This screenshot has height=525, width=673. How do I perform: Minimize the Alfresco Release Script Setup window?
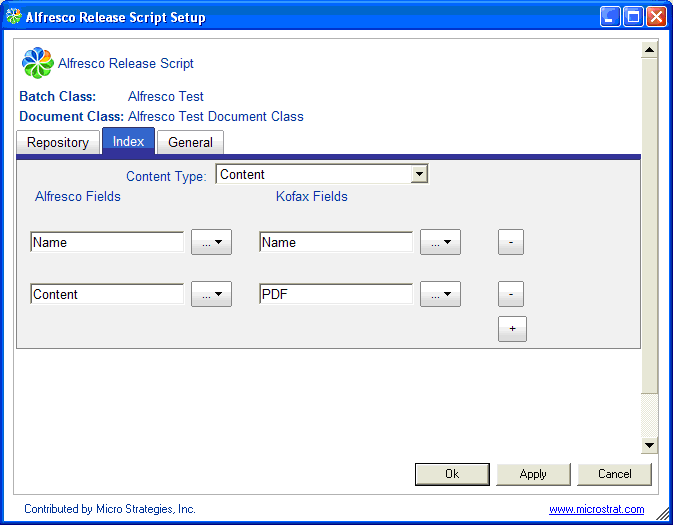pyautogui.click(x=609, y=17)
